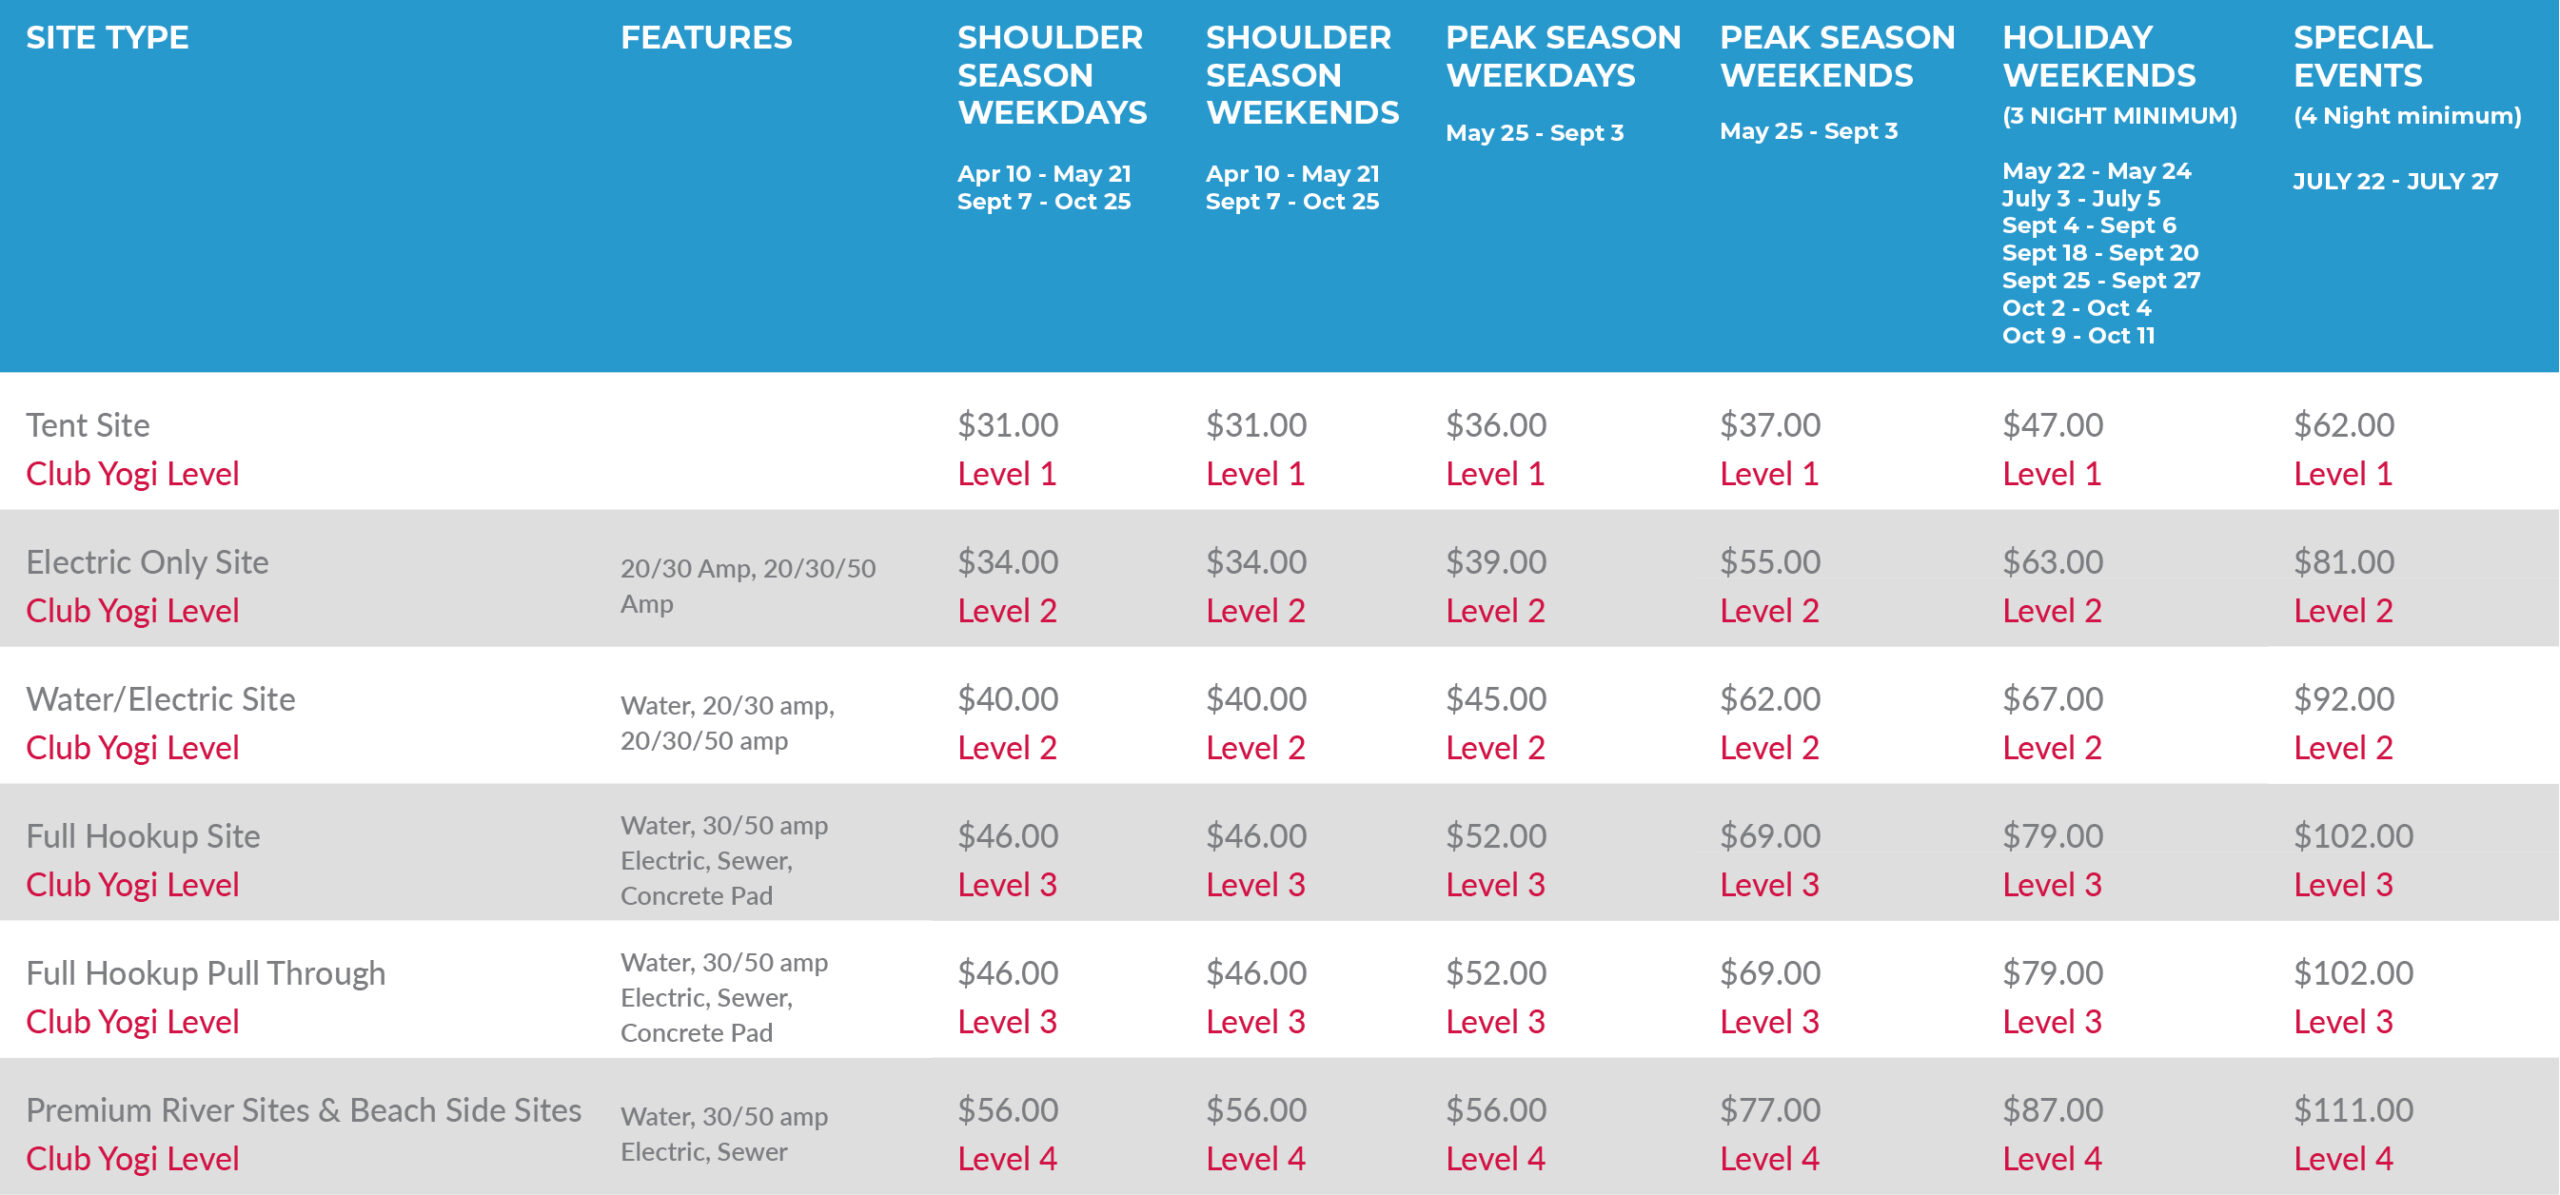
Task: Click the $47.00 Tent Site holiday weekend price
Action: pos(2052,425)
